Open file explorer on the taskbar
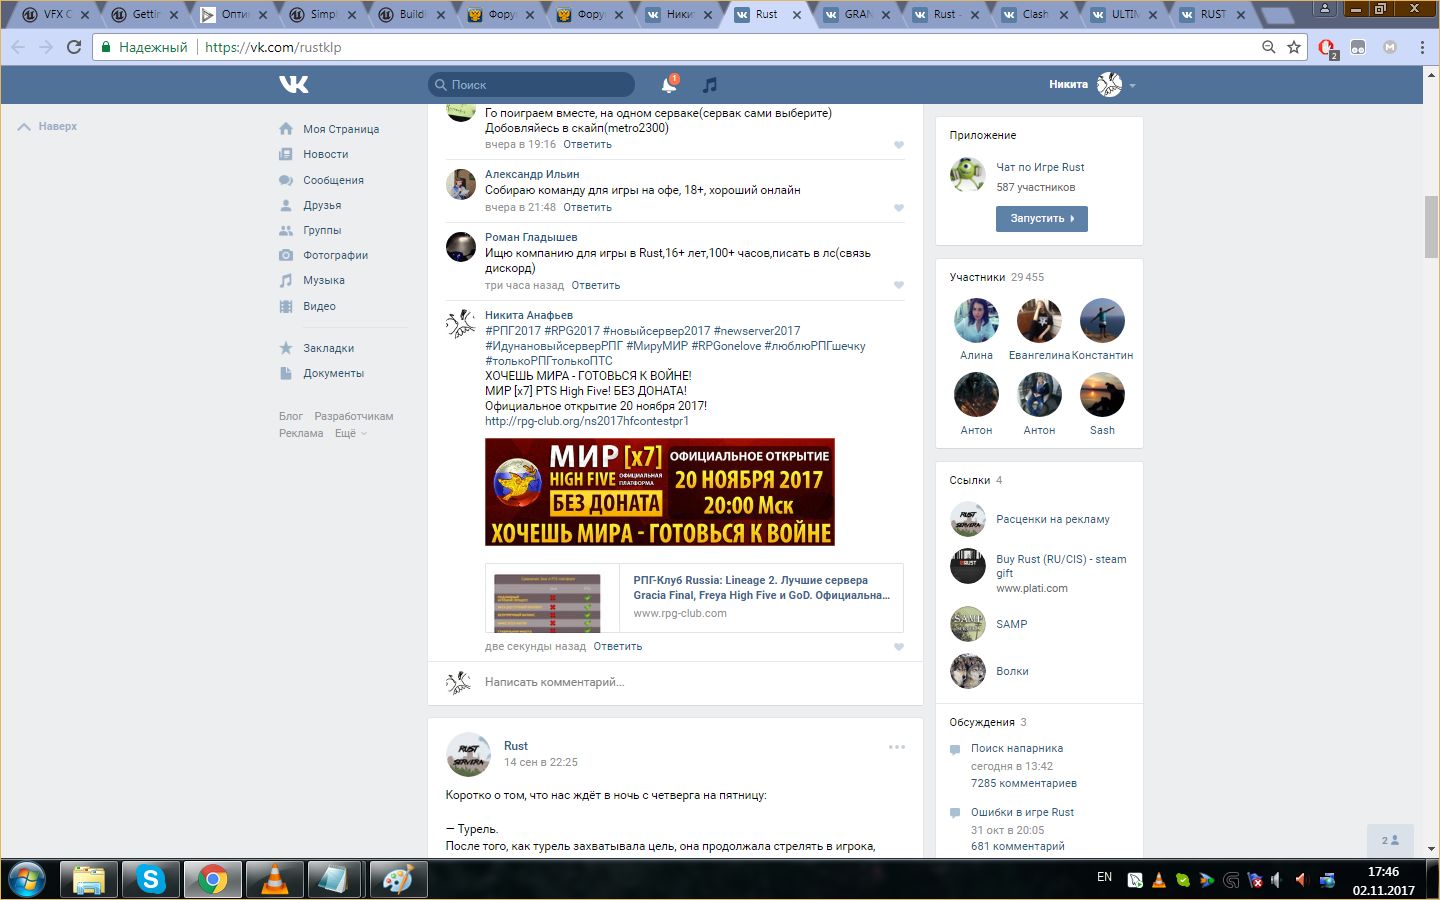Screen dimensions: 1440x900 [x=89, y=879]
